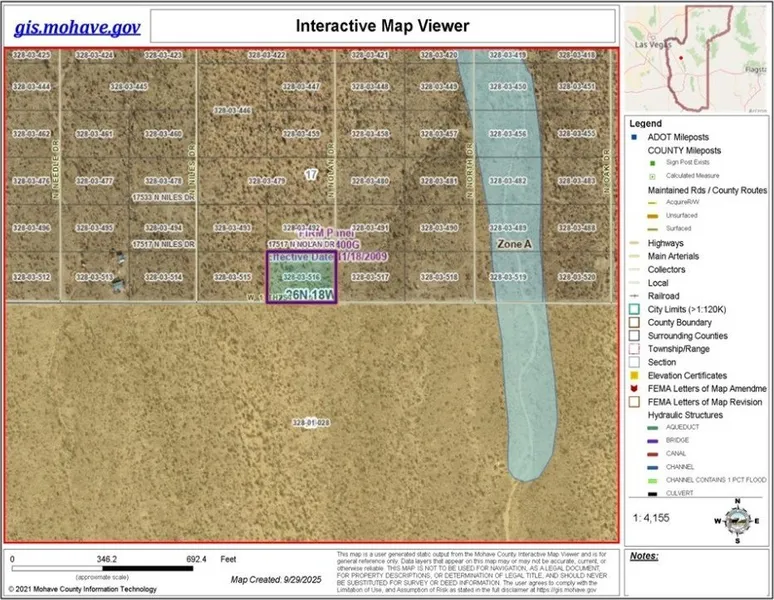The height and width of the screenshot is (600, 774).
Task: Click the large parcel 328-01-028
Action: click(311, 423)
